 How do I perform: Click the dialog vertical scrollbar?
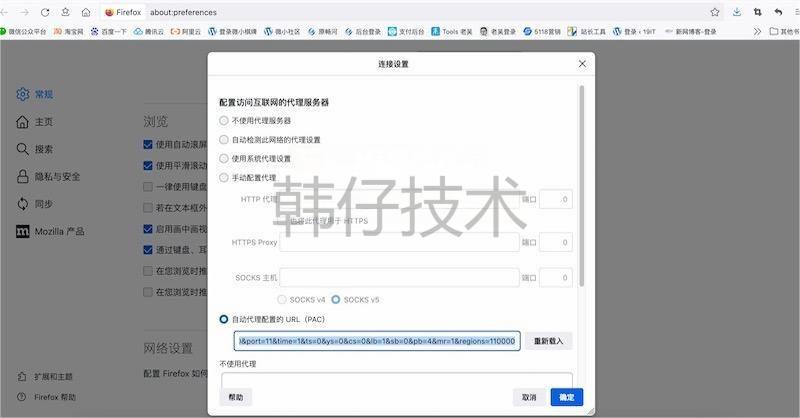(x=582, y=186)
